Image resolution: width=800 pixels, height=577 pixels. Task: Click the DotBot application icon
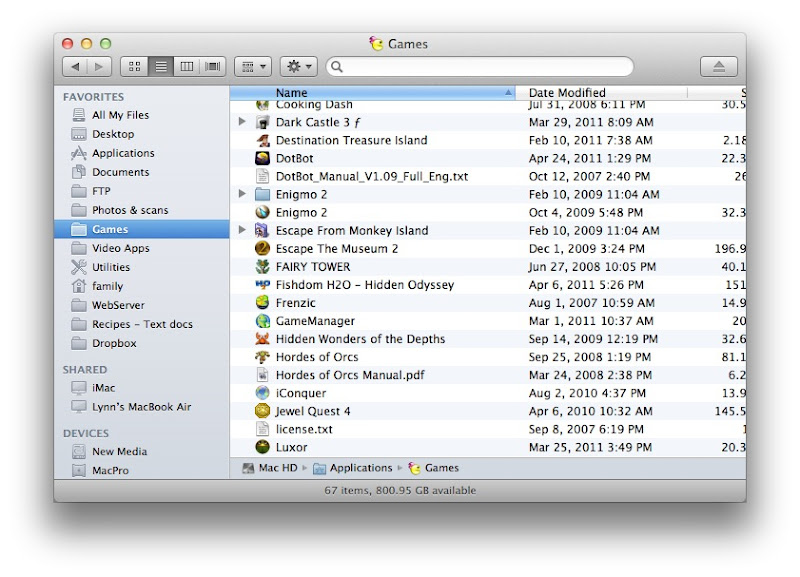[x=262, y=158]
